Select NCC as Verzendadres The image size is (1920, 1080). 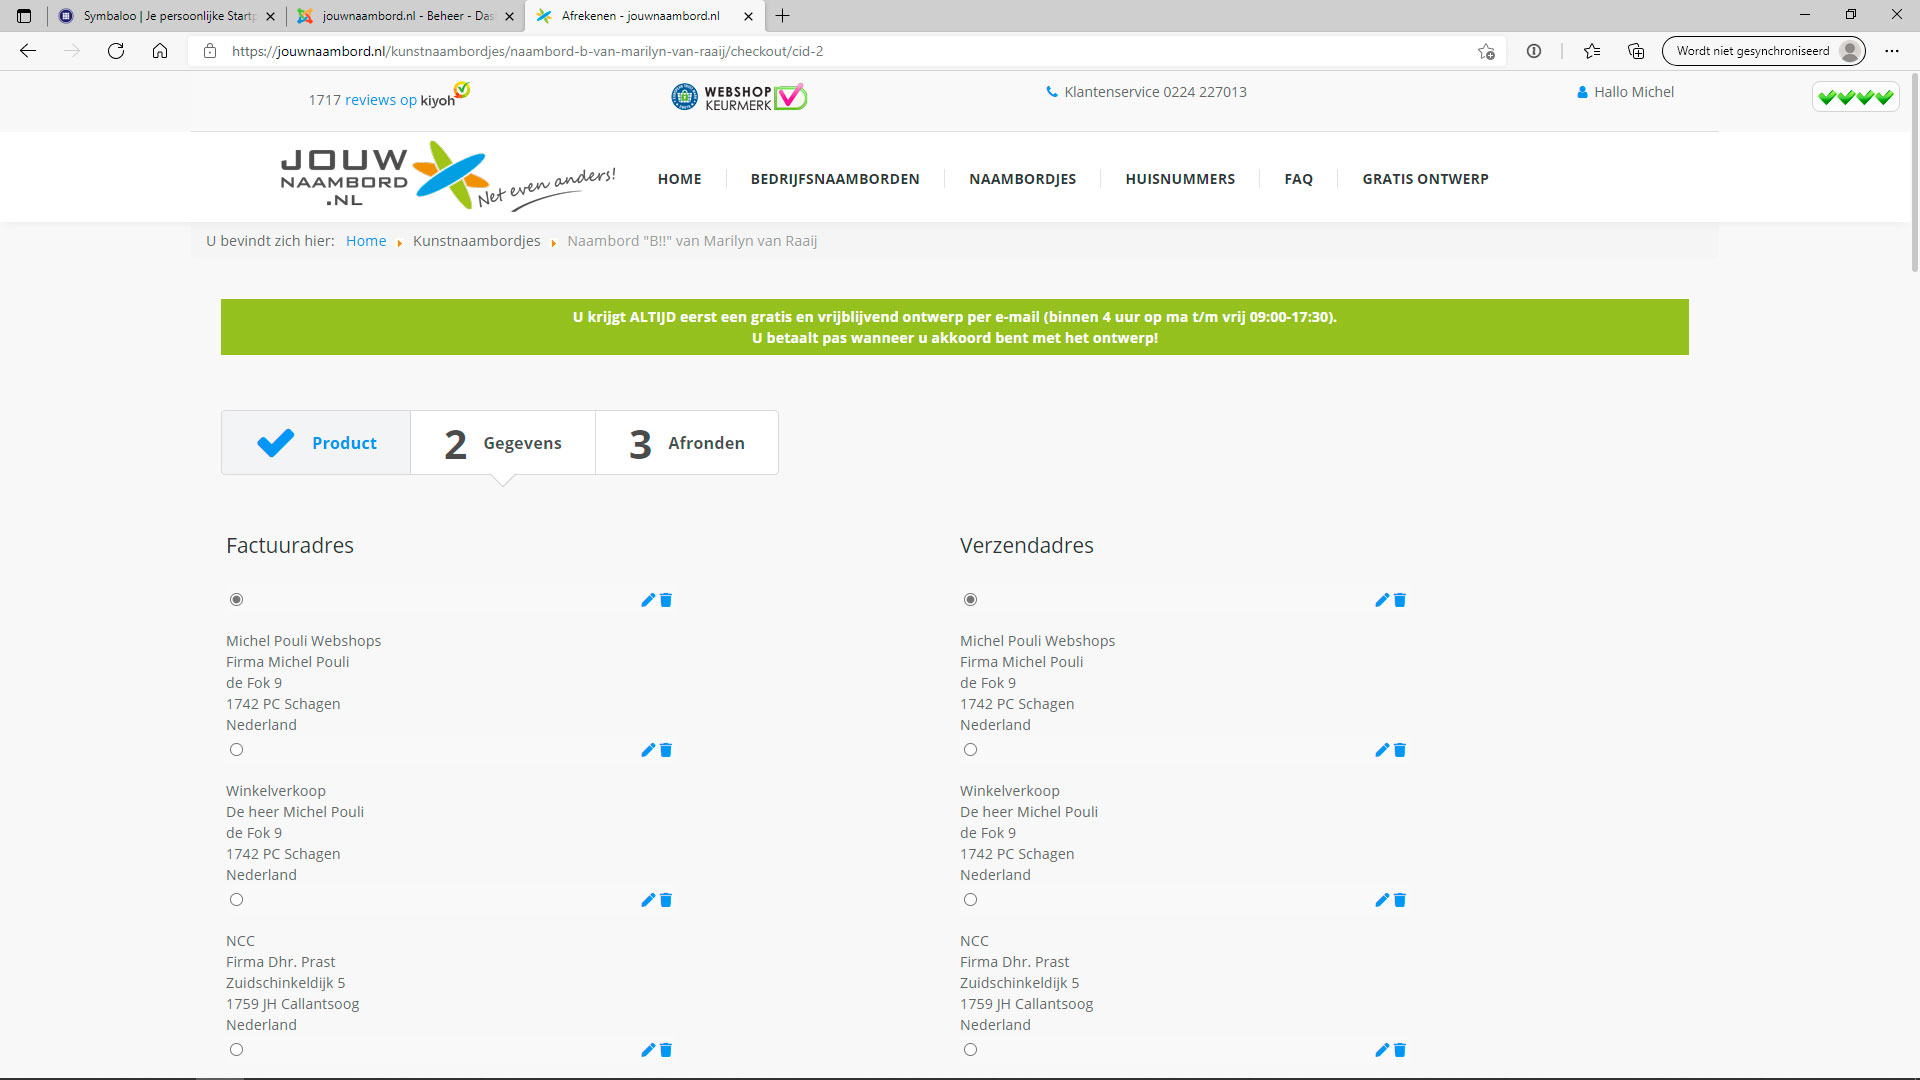(x=970, y=900)
